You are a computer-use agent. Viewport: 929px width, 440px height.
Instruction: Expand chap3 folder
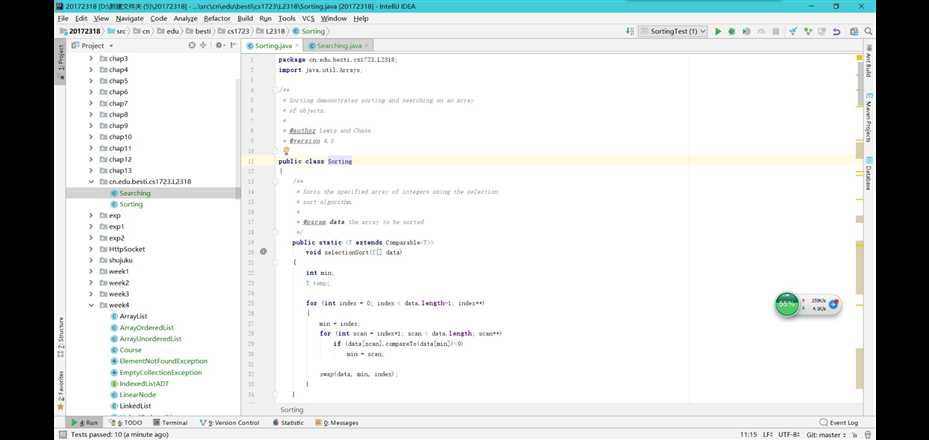tap(91, 59)
